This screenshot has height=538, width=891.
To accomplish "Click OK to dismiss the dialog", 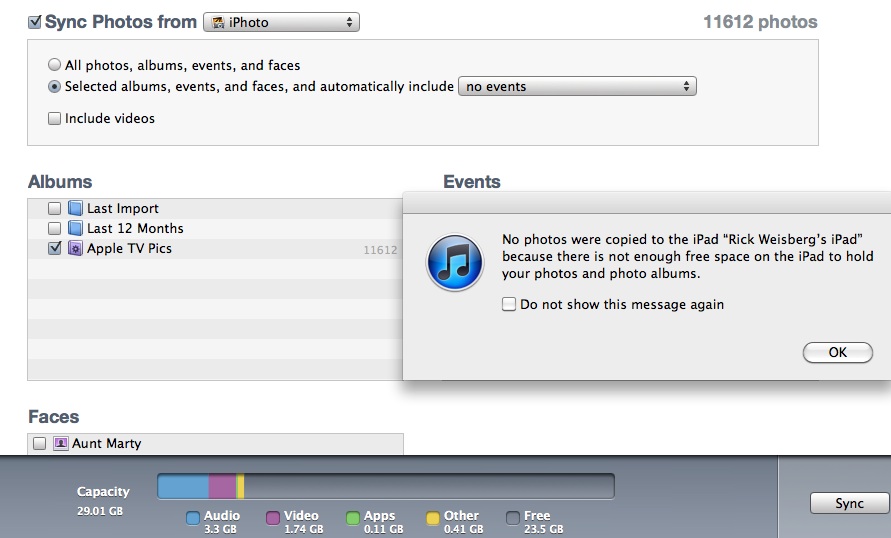I will [x=838, y=352].
